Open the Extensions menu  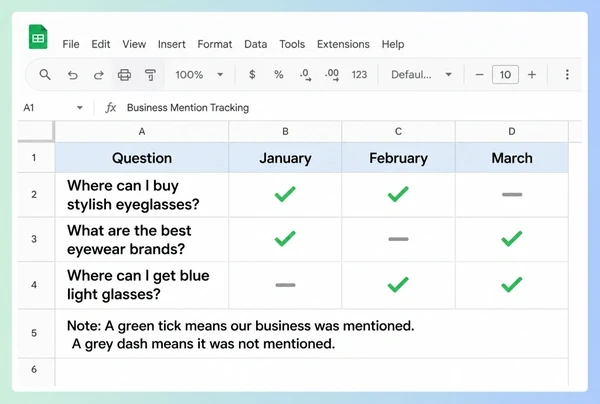pos(343,44)
